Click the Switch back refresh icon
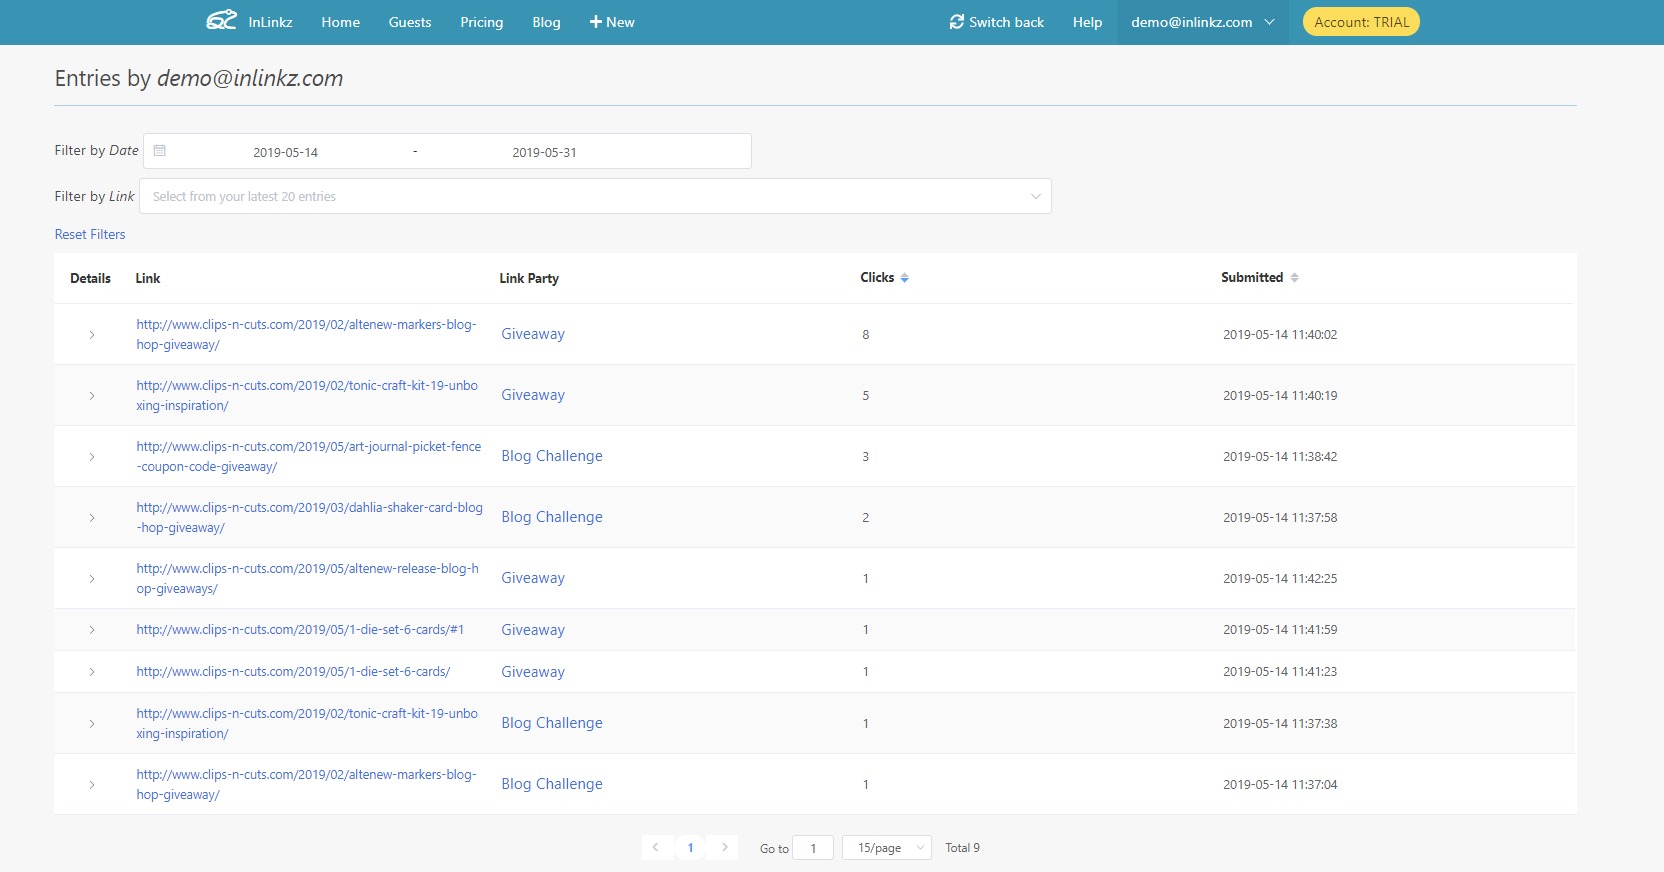 click(x=957, y=22)
